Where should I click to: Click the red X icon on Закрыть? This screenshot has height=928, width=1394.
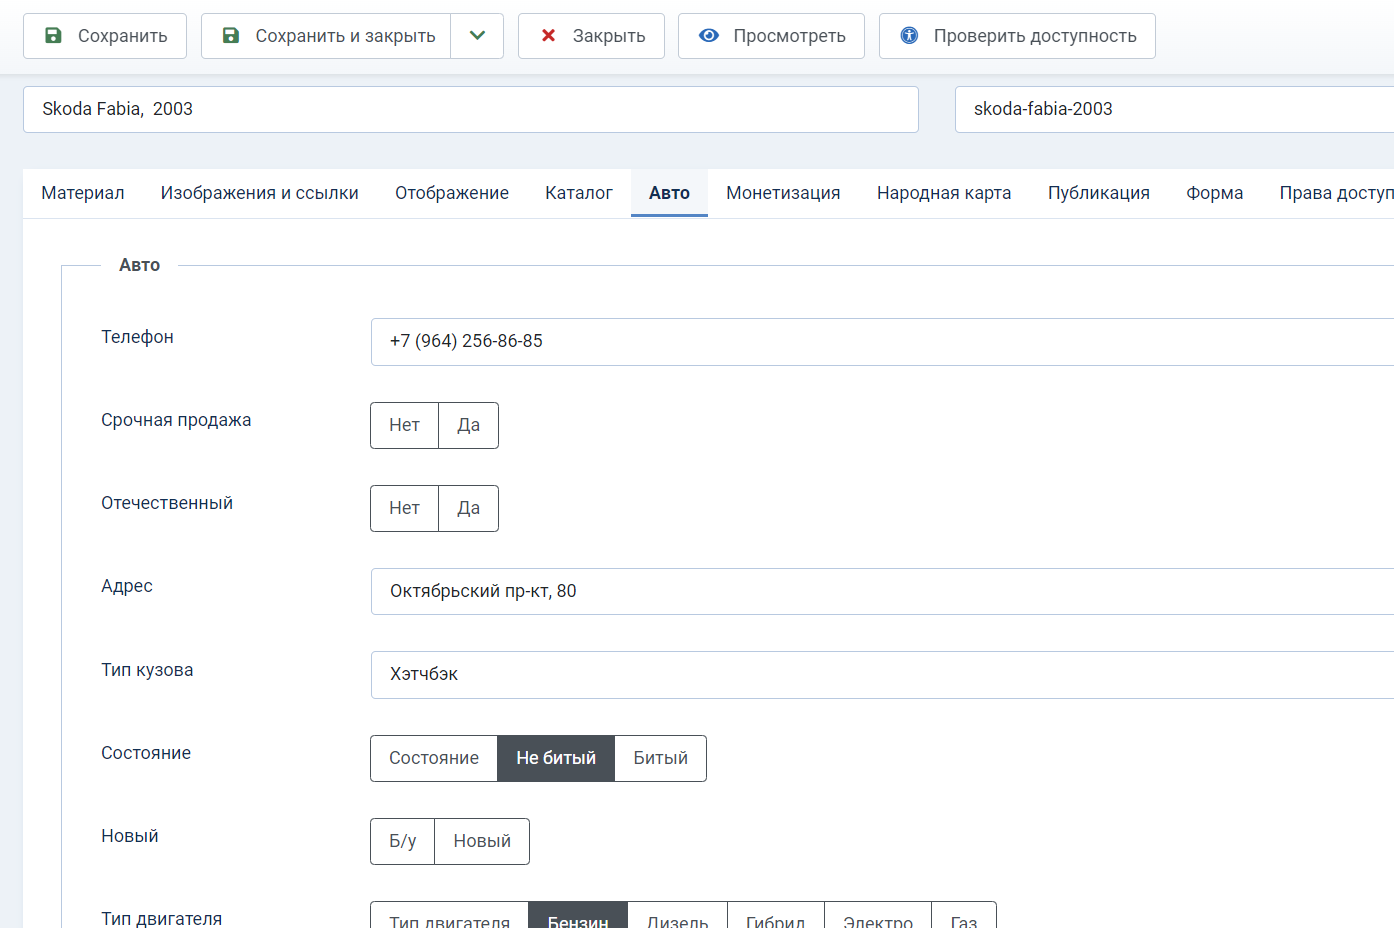[548, 36]
